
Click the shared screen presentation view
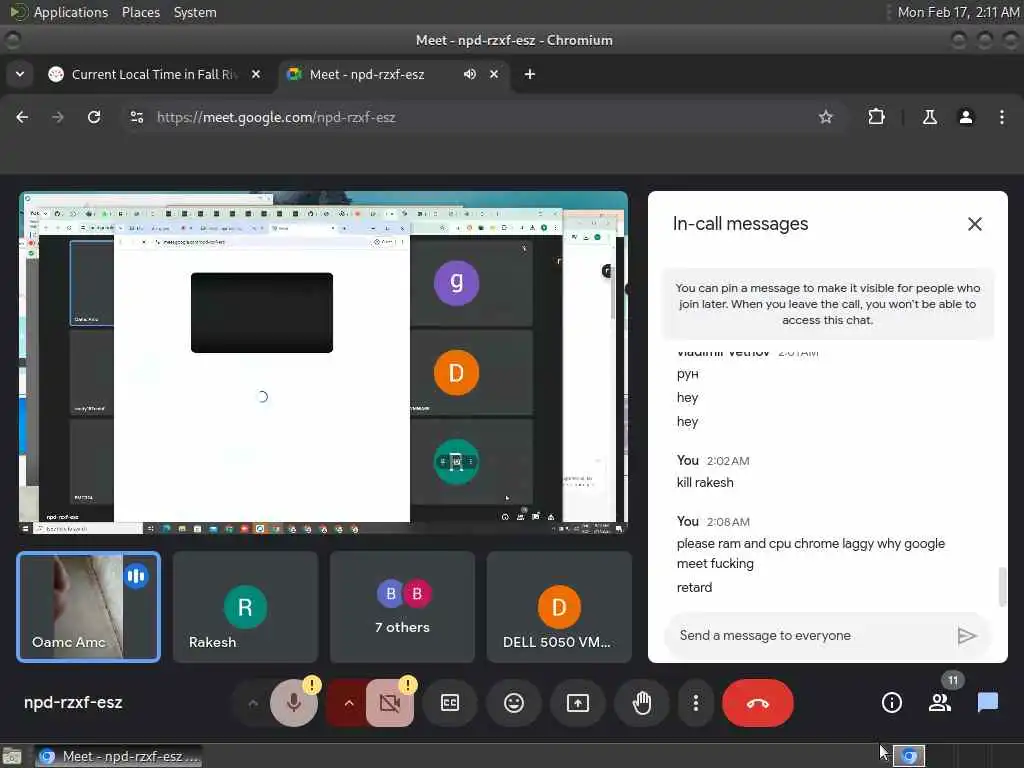pos(323,363)
